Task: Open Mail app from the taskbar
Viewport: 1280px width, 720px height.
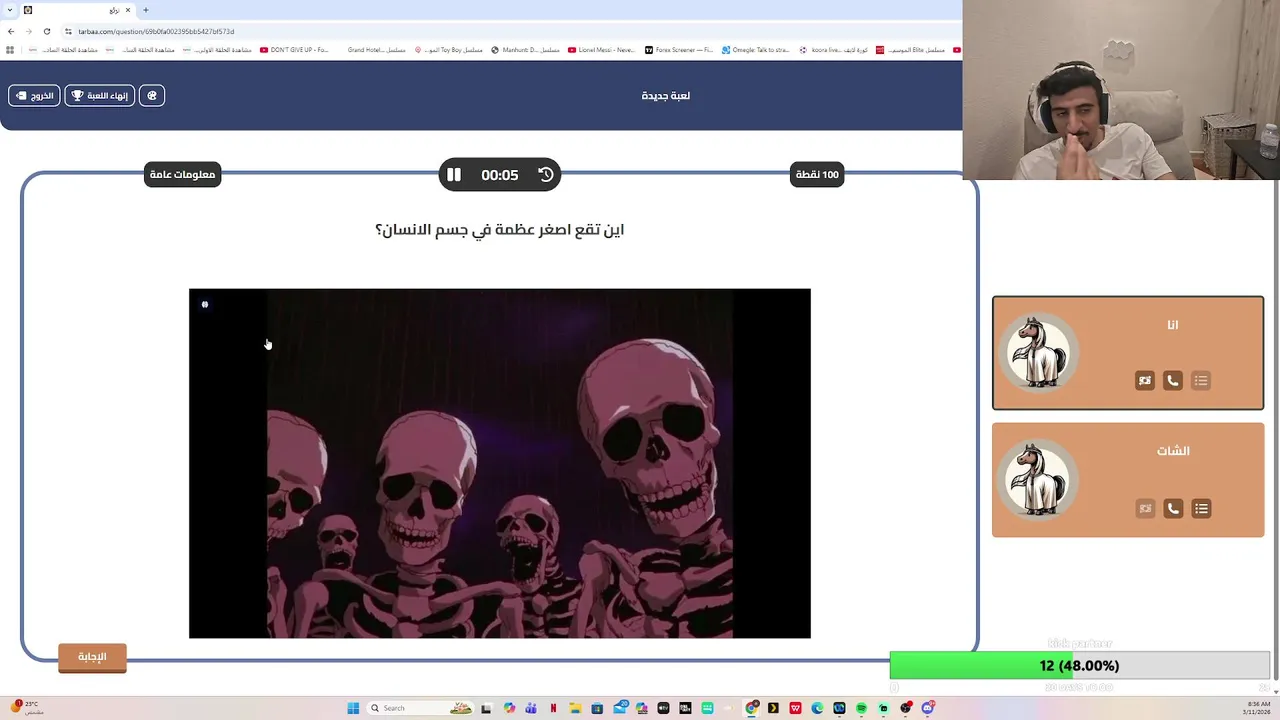Action: click(620, 708)
